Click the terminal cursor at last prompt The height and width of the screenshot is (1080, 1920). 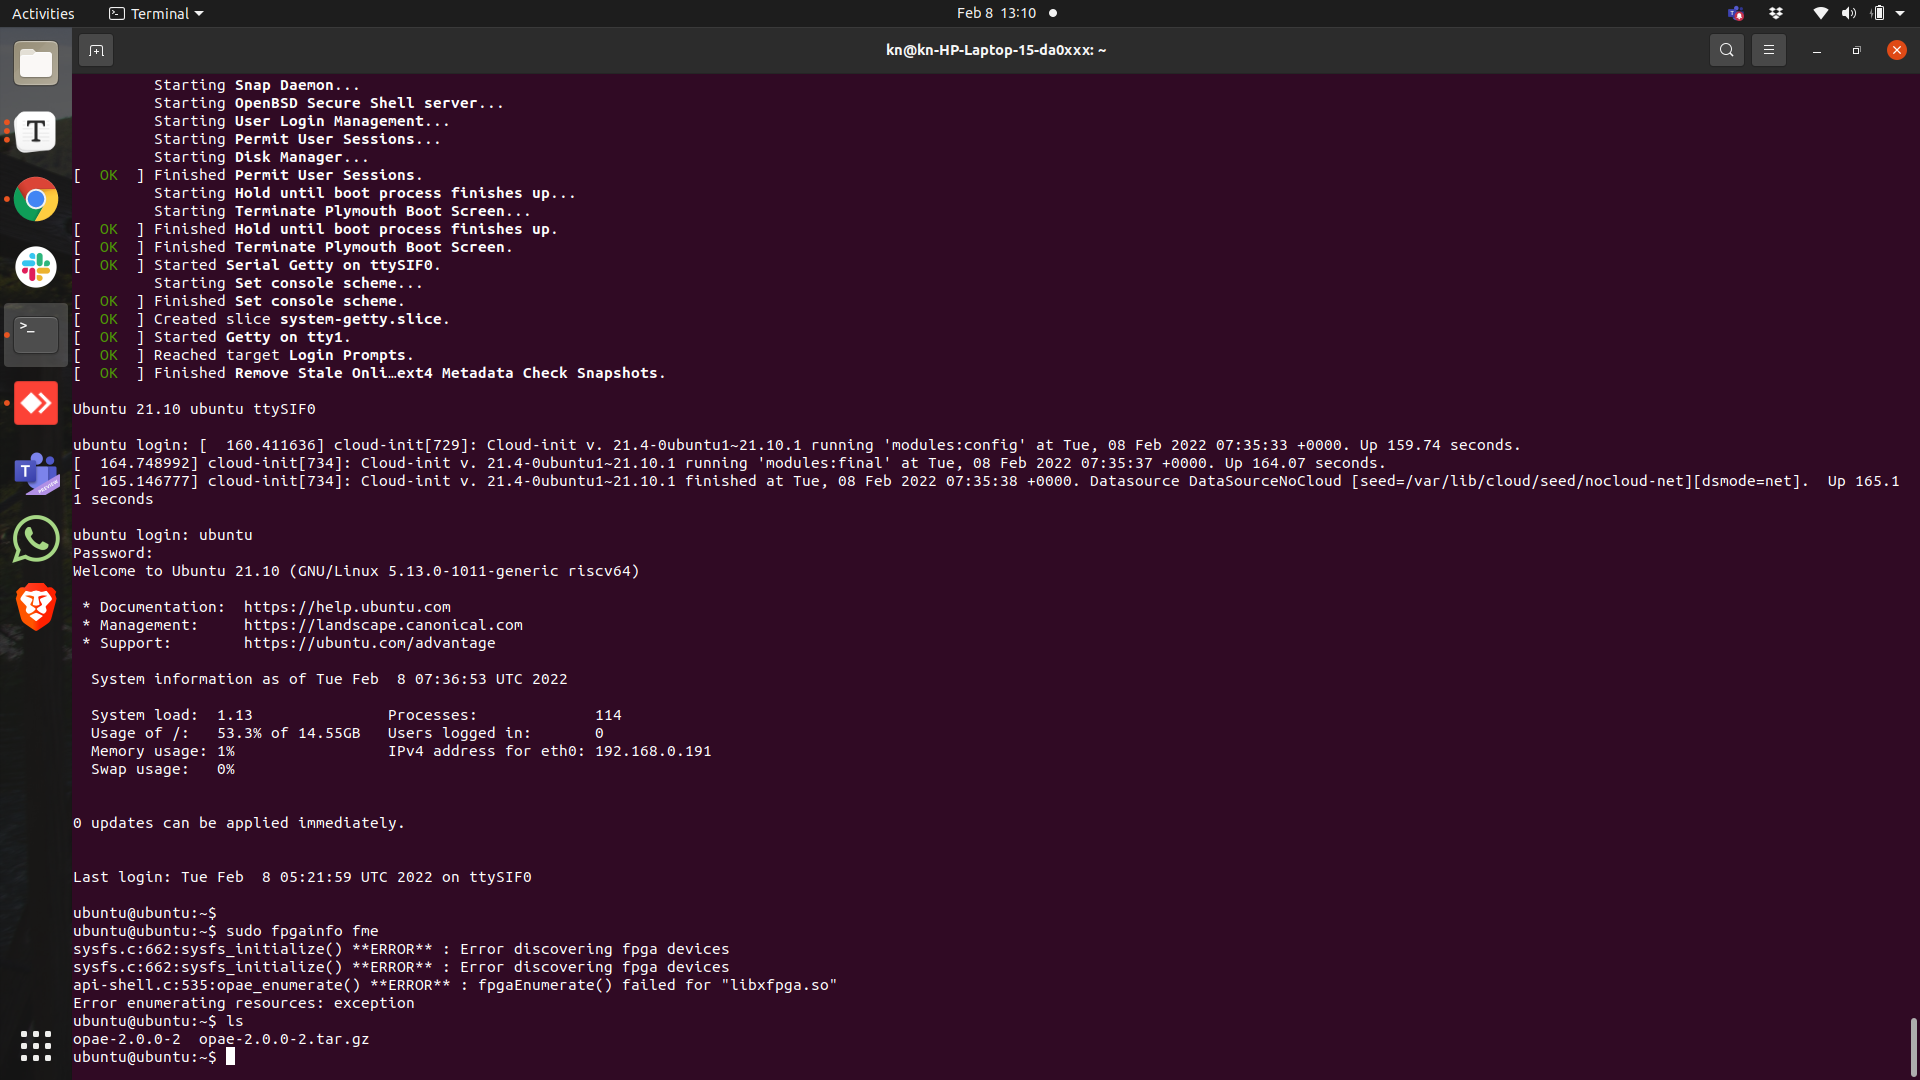(x=230, y=1057)
